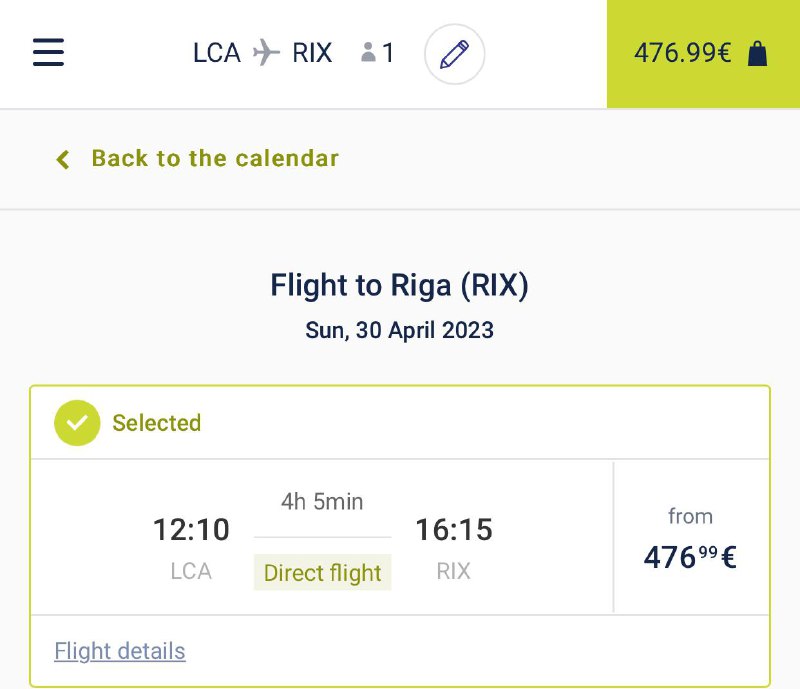Select the LCA origin code in header
This screenshot has width=800, height=689.
point(217,53)
